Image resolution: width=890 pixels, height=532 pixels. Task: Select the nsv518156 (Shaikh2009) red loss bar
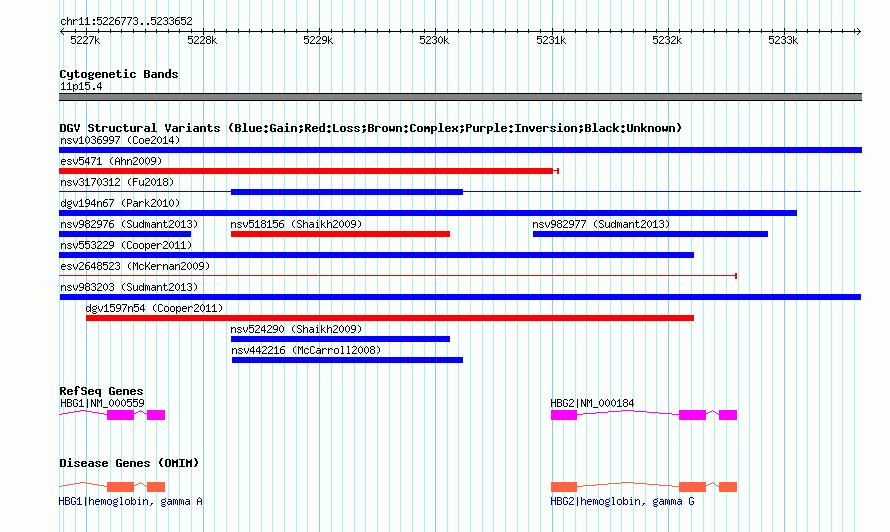(341, 234)
